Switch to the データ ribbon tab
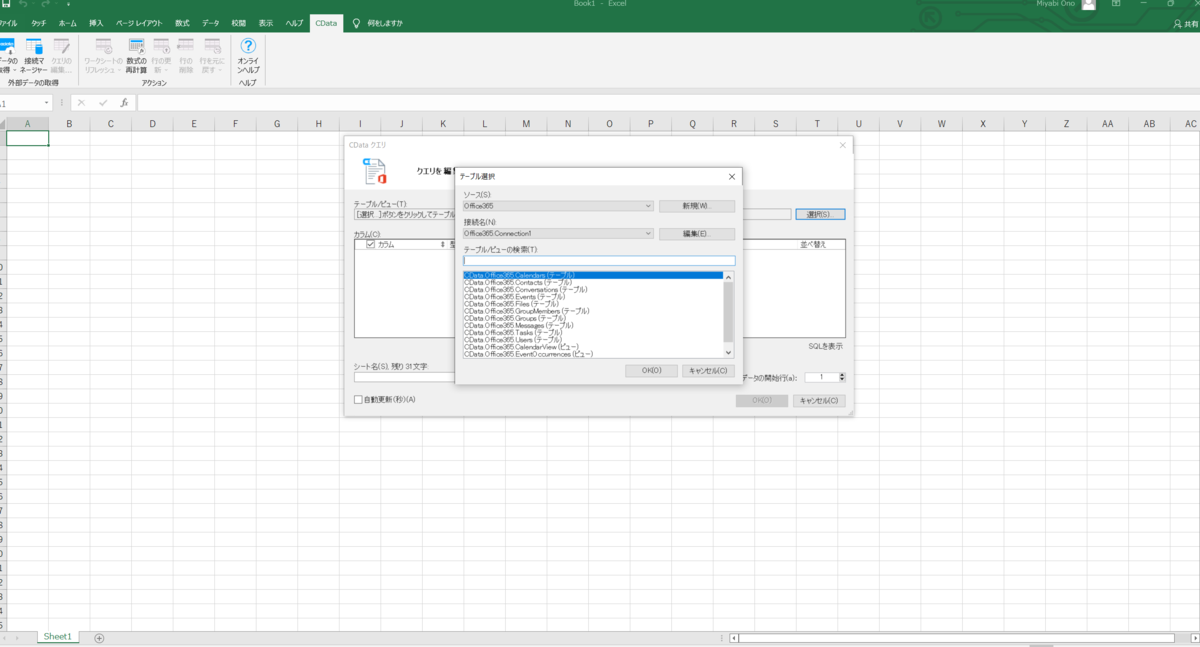1200x647 pixels. (211, 22)
